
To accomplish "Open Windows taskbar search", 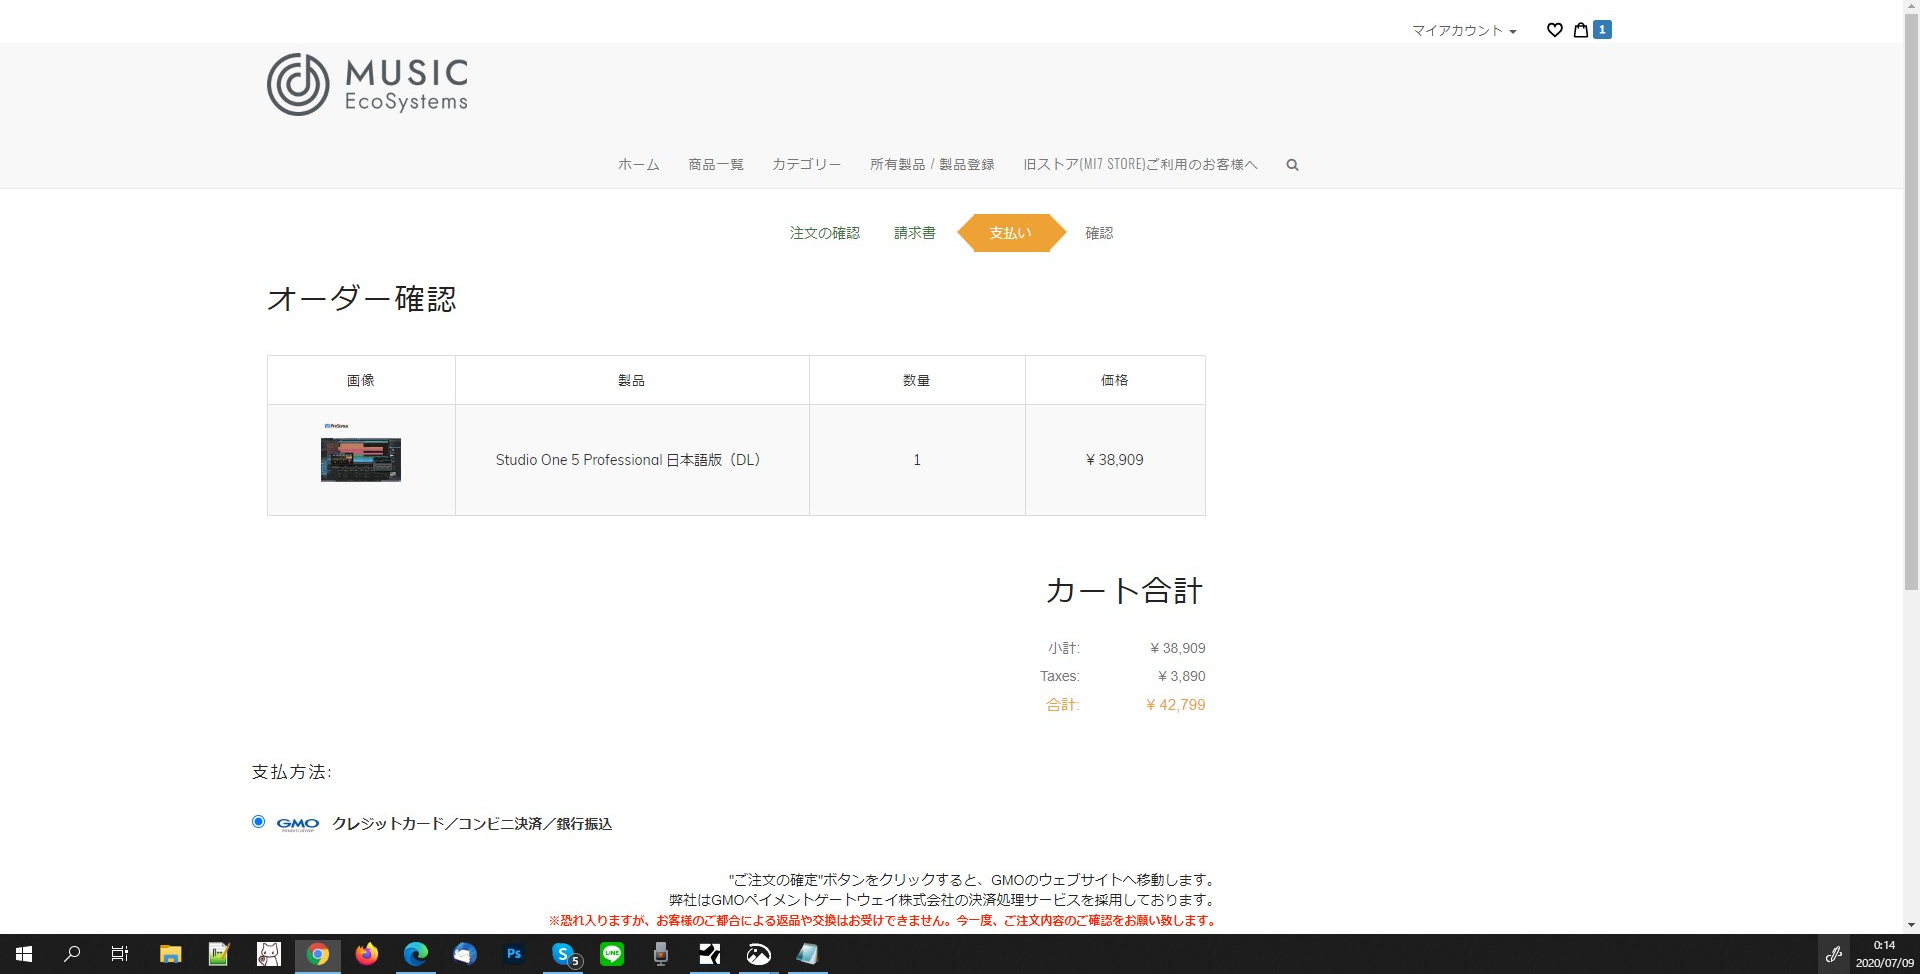I will (x=72, y=954).
